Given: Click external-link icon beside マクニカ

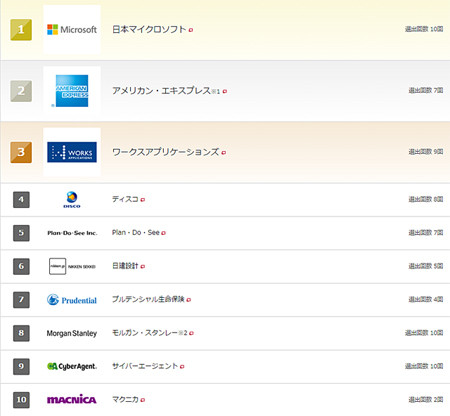Looking at the screenshot, I should [143, 400].
